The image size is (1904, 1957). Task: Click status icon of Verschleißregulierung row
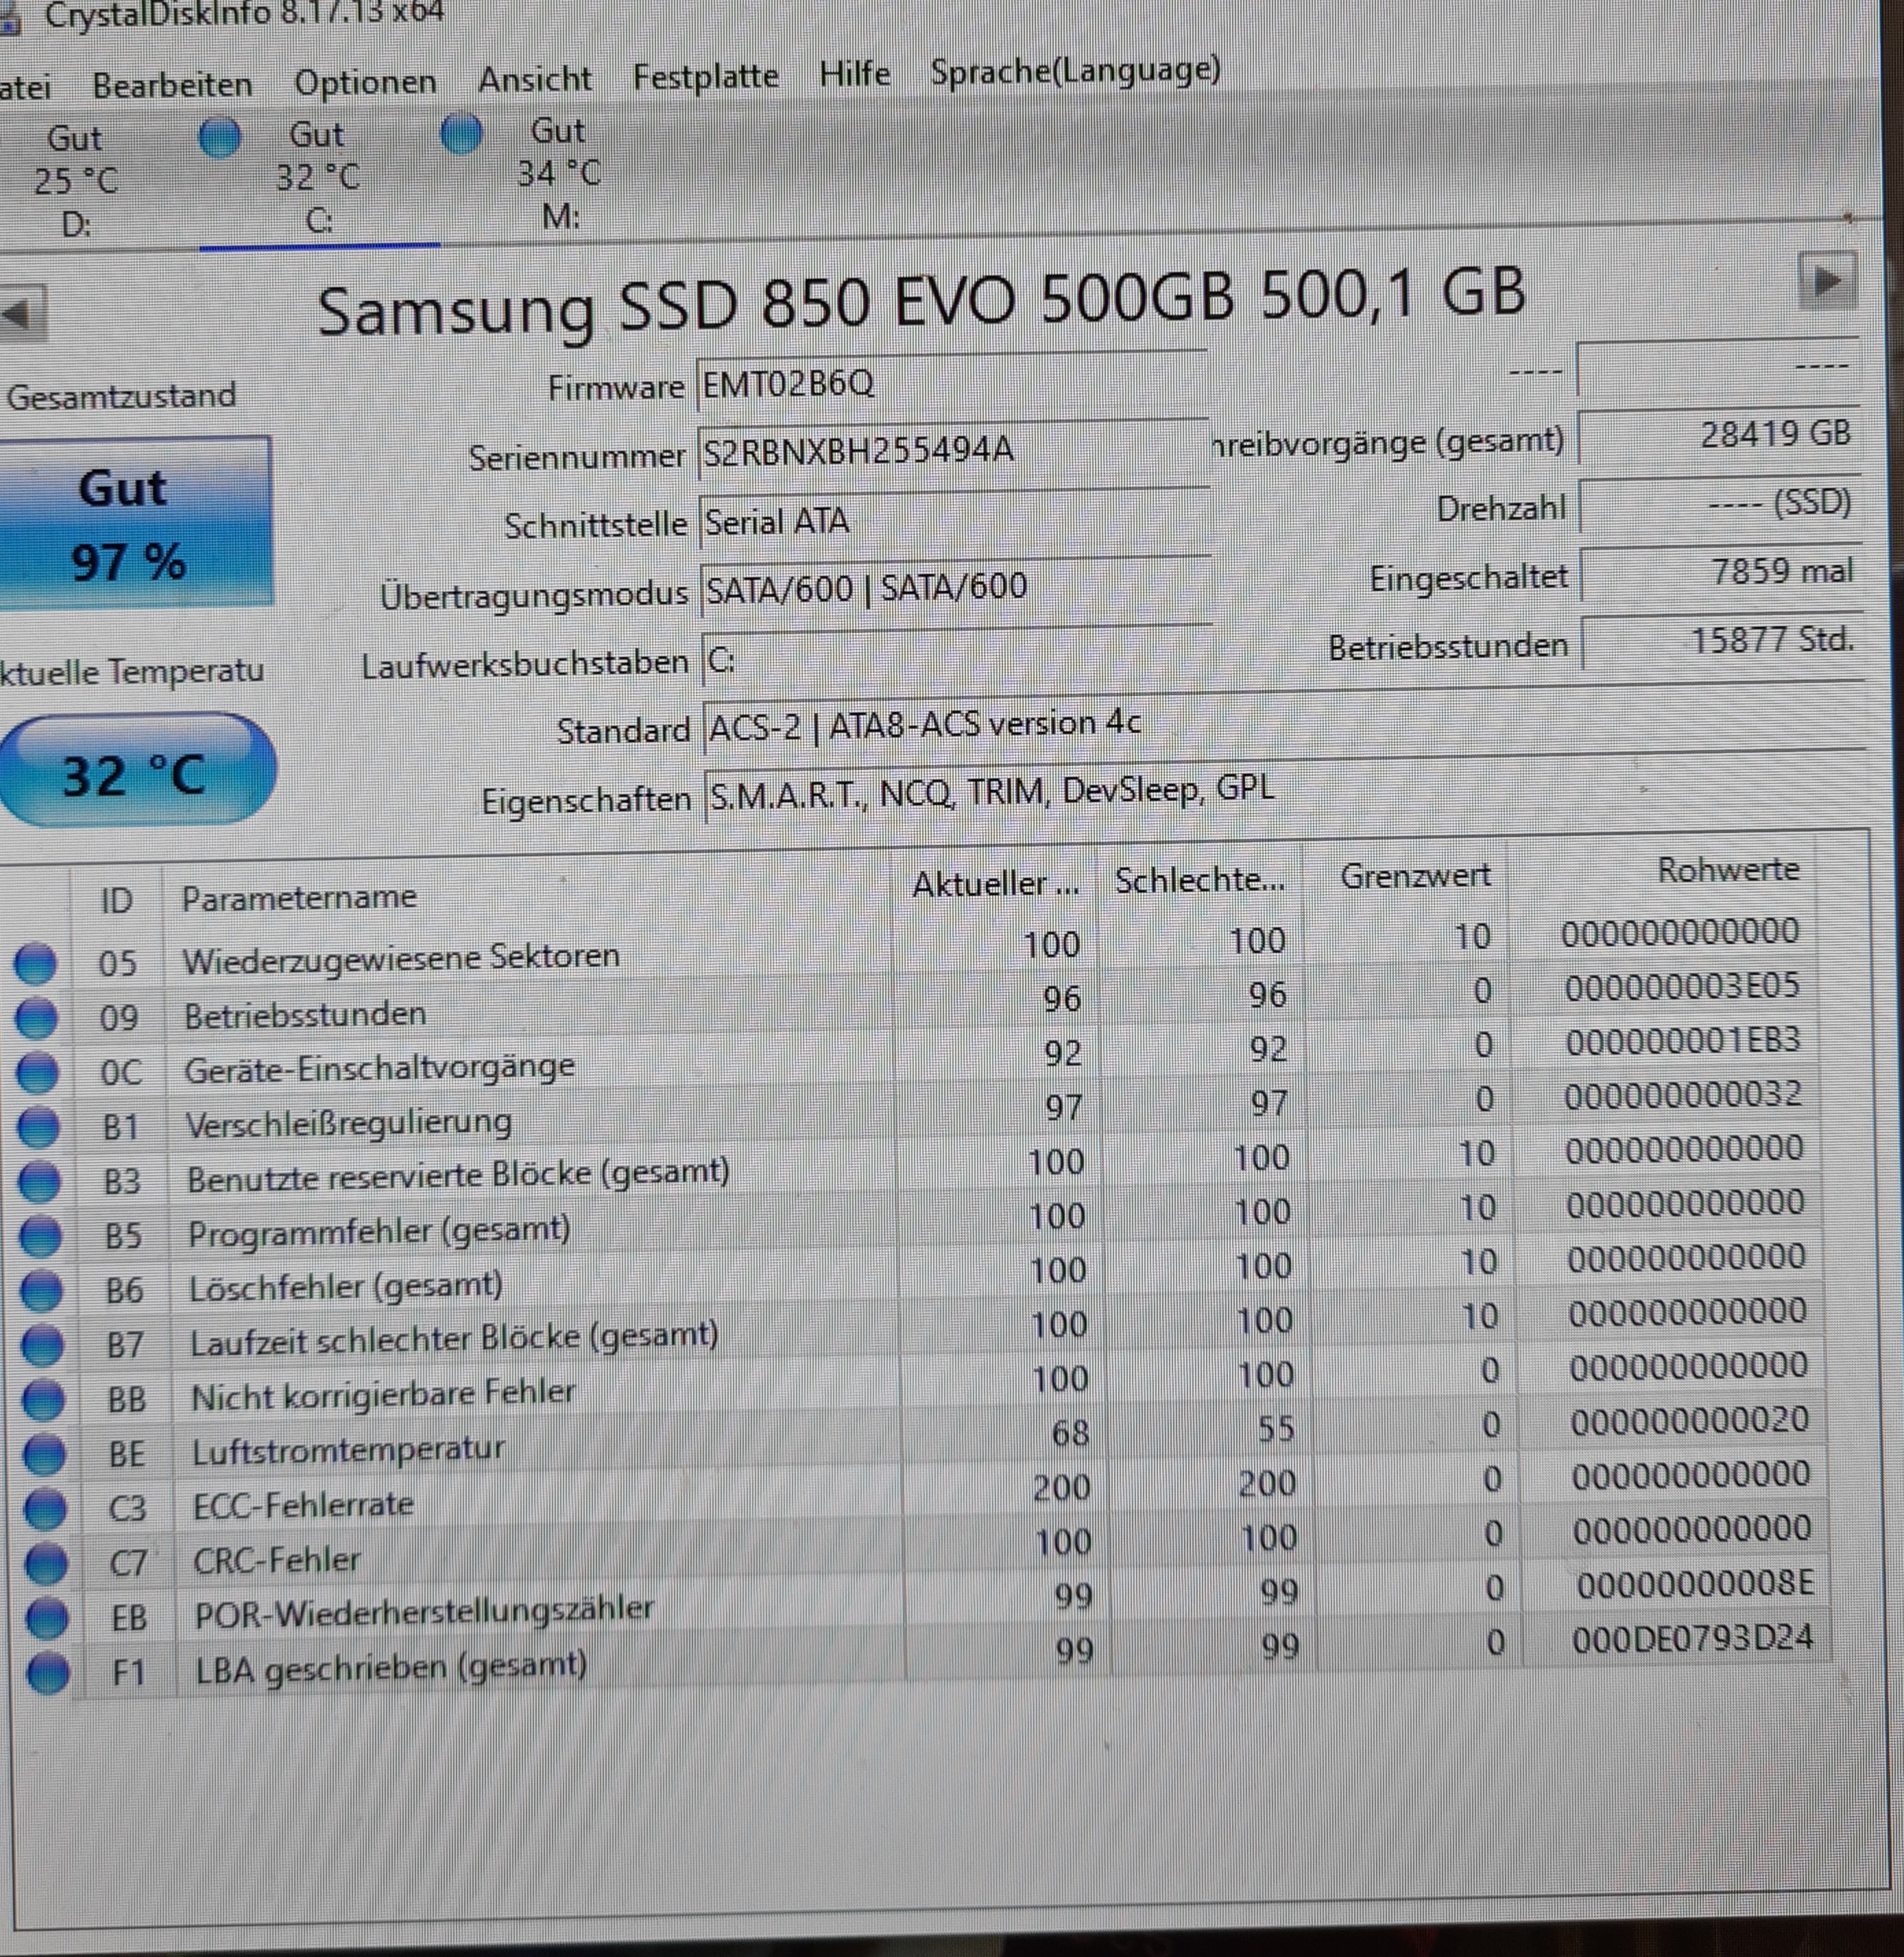pyautogui.click(x=39, y=1127)
